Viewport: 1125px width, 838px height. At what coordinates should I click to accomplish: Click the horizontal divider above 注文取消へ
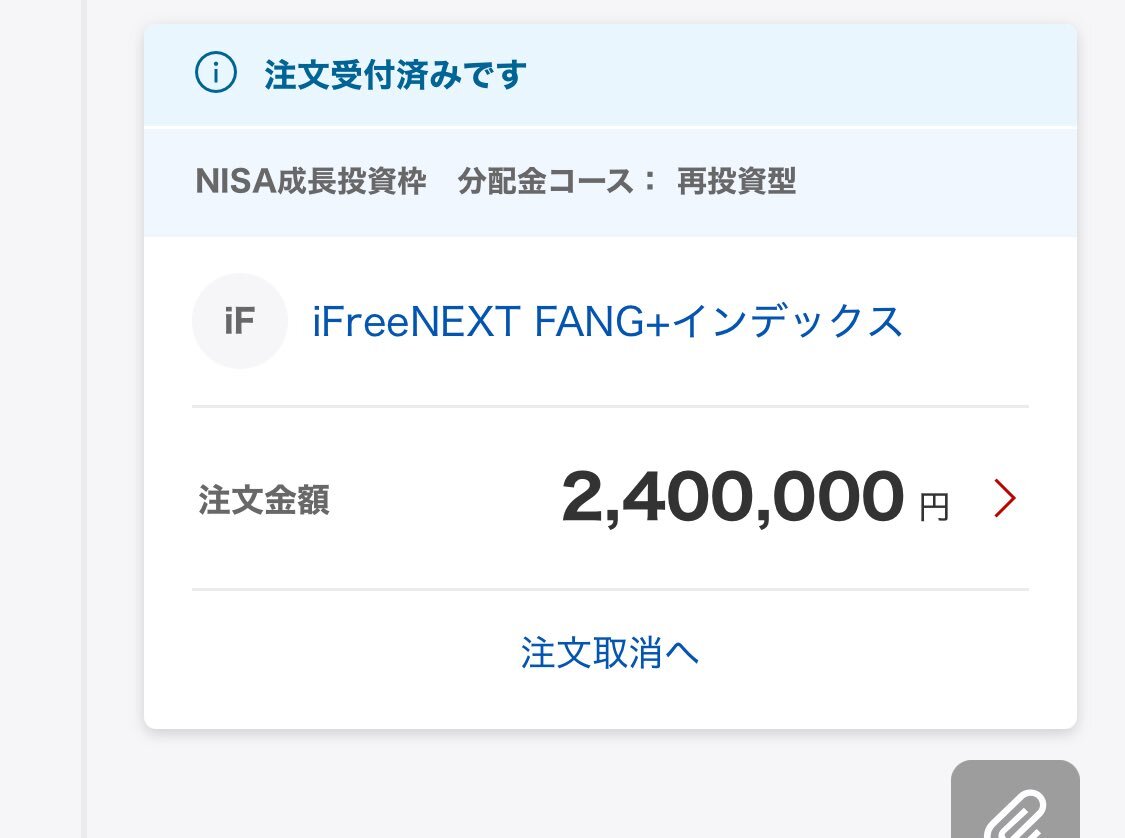609,590
